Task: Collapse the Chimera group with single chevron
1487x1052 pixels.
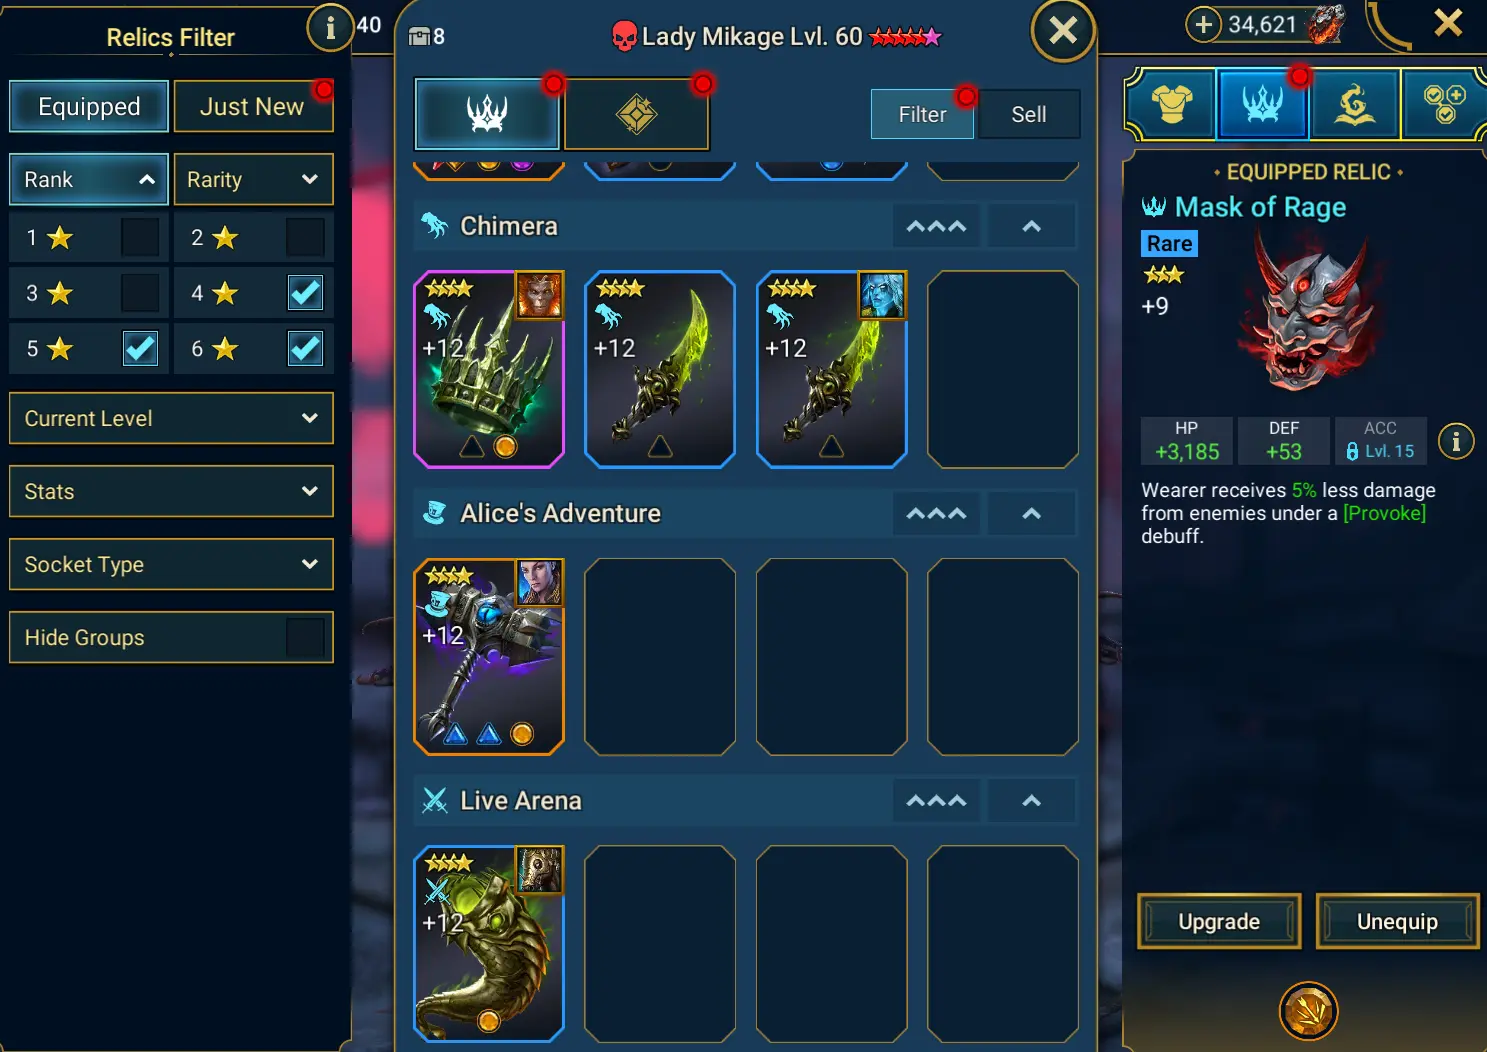Action: tap(1031, 227)
